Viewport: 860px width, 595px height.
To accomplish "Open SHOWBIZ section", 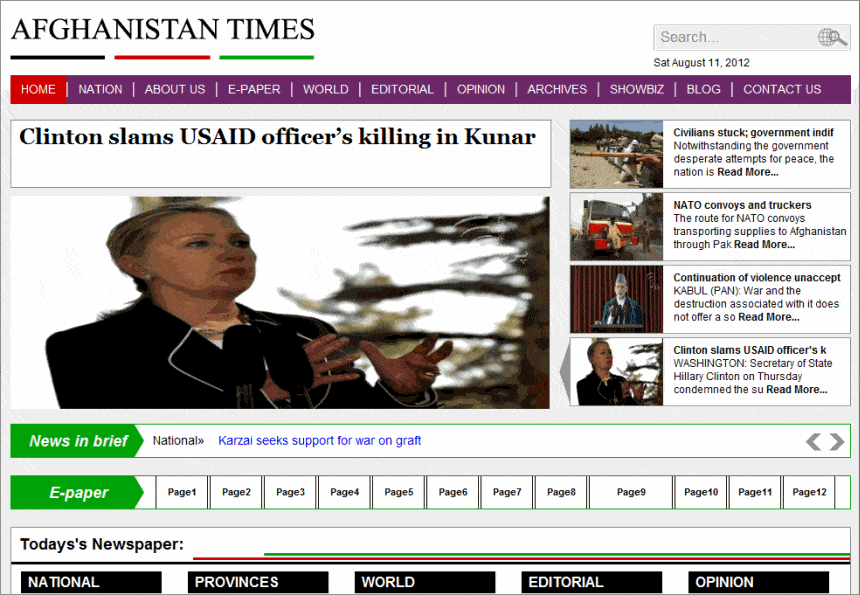I will pyautogui.click(x=637, y=89).
